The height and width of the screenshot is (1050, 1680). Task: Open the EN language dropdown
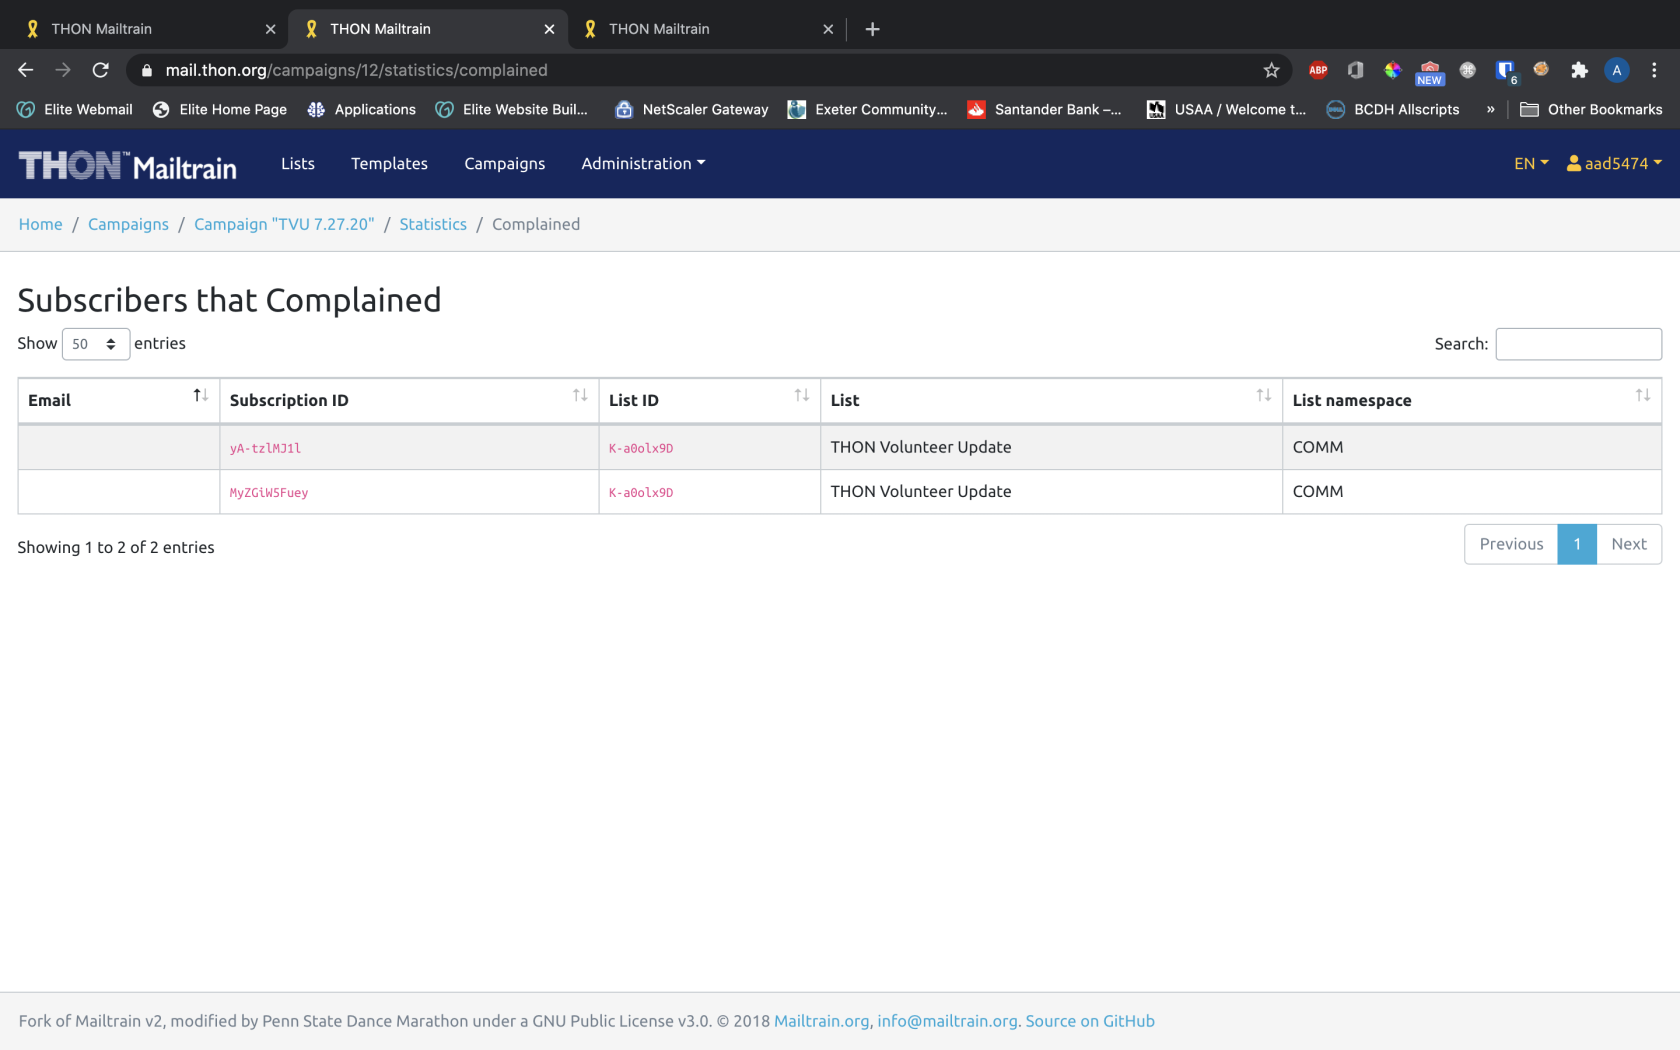click(1531, 163)
